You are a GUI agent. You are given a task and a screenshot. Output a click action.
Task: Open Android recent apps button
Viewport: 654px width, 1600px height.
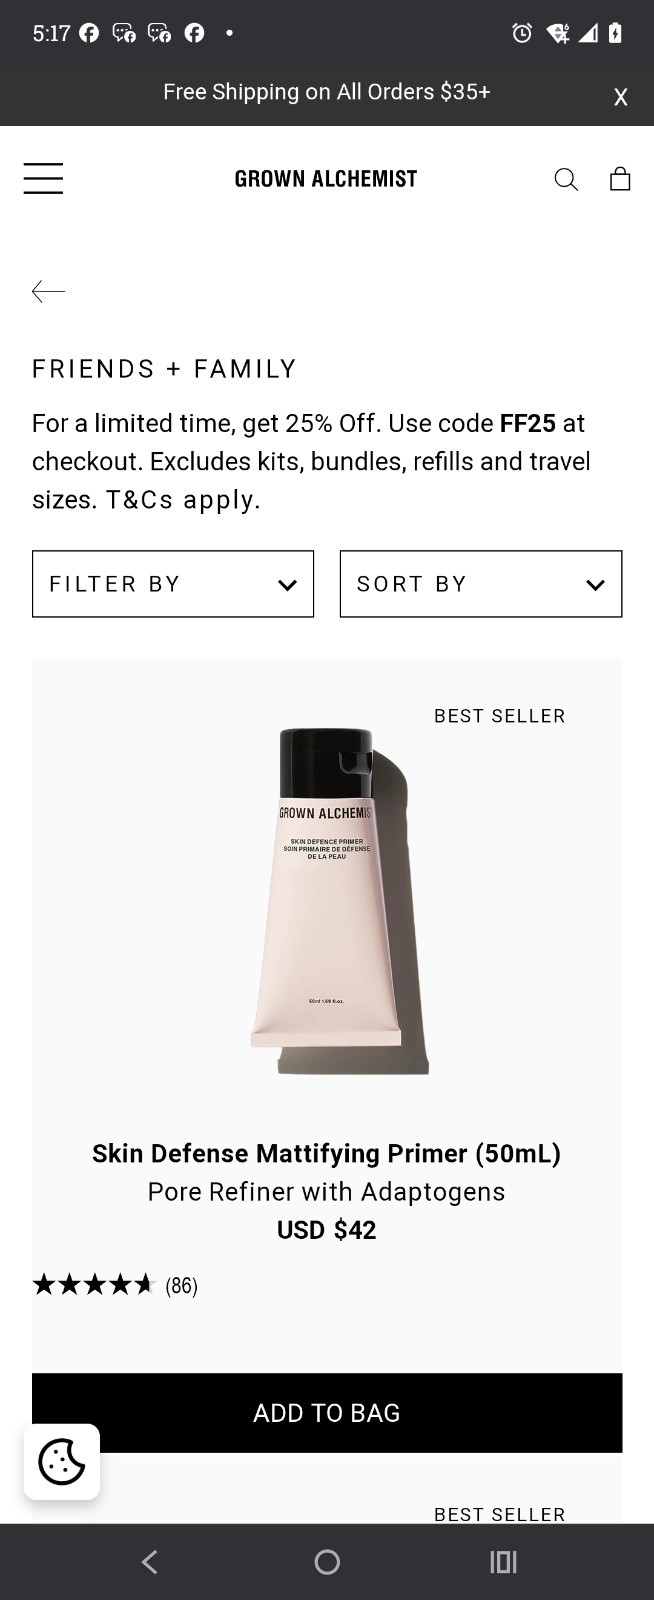pos(503,1562)
